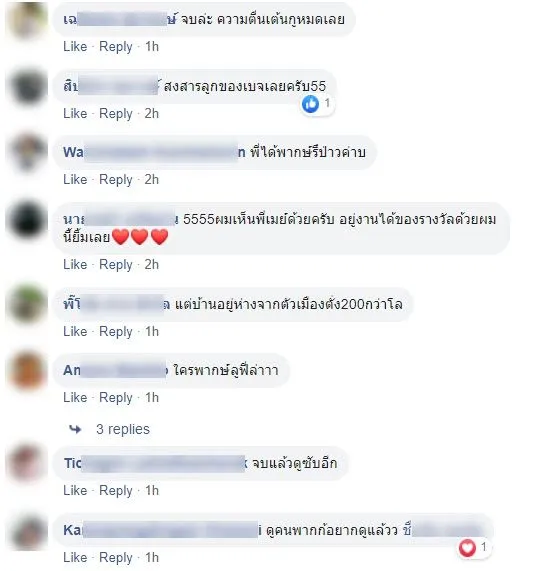The image size is (545, 571).
Task: Like the comment พี่ได้พากษ์รีป่าวค่าบ
Action: (75, 180)
